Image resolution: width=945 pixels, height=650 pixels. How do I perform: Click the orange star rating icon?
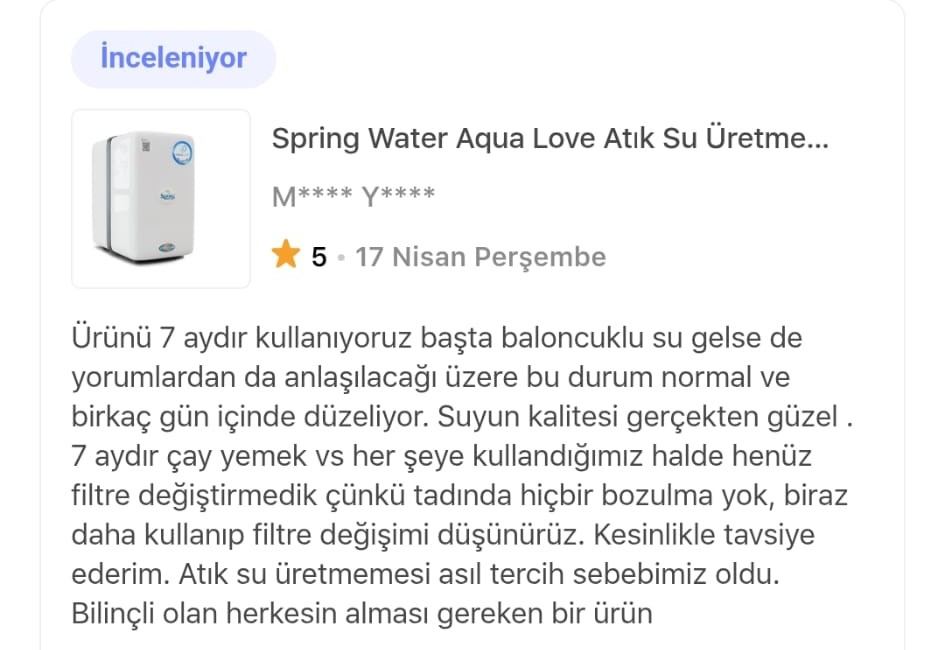pyautogui.click(x=286, y=254)
